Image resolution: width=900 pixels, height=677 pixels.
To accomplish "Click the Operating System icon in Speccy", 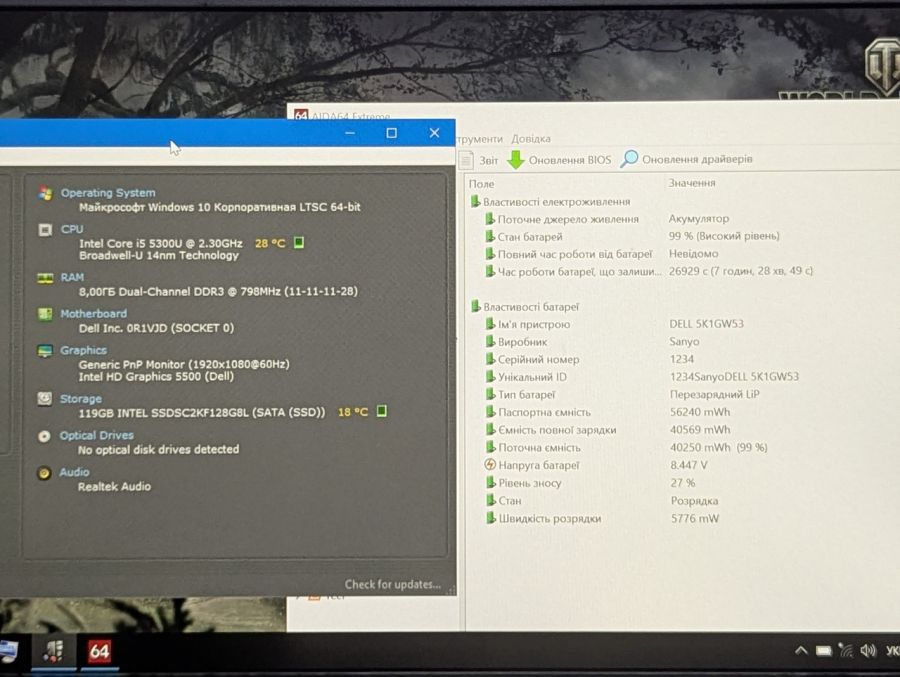I will (45, 194).
